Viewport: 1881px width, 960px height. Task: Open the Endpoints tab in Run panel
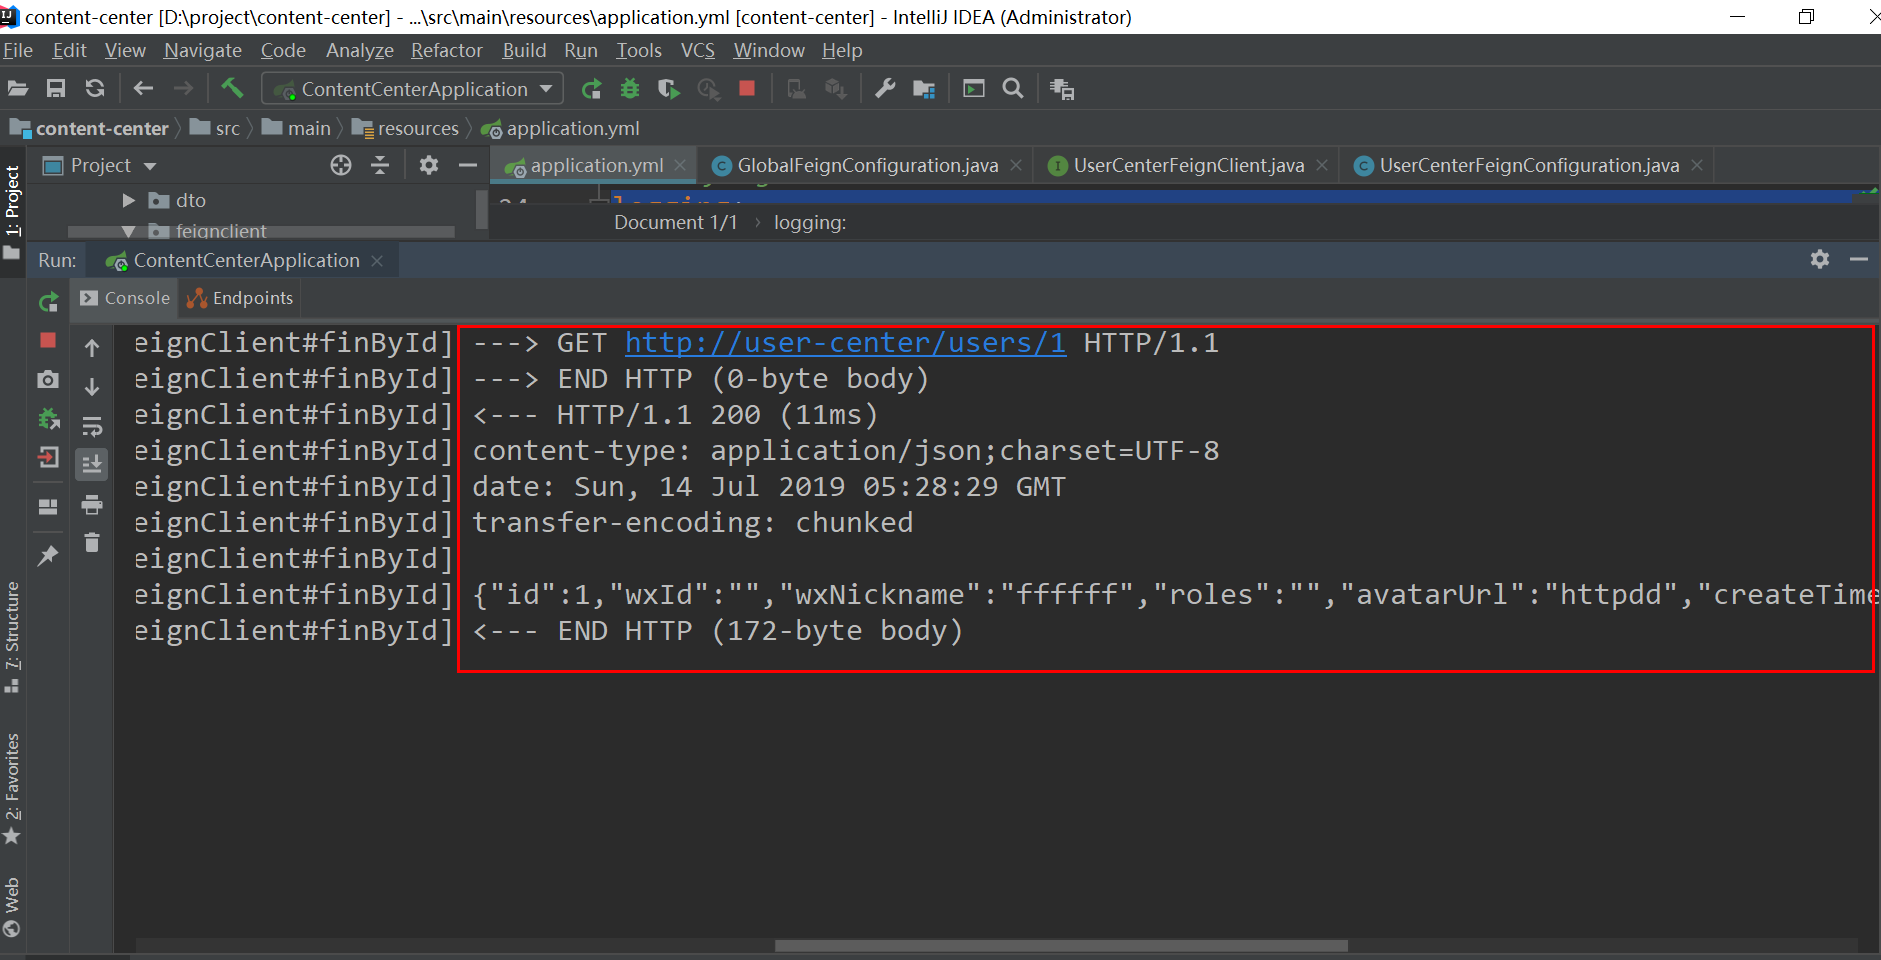point(241,298)
